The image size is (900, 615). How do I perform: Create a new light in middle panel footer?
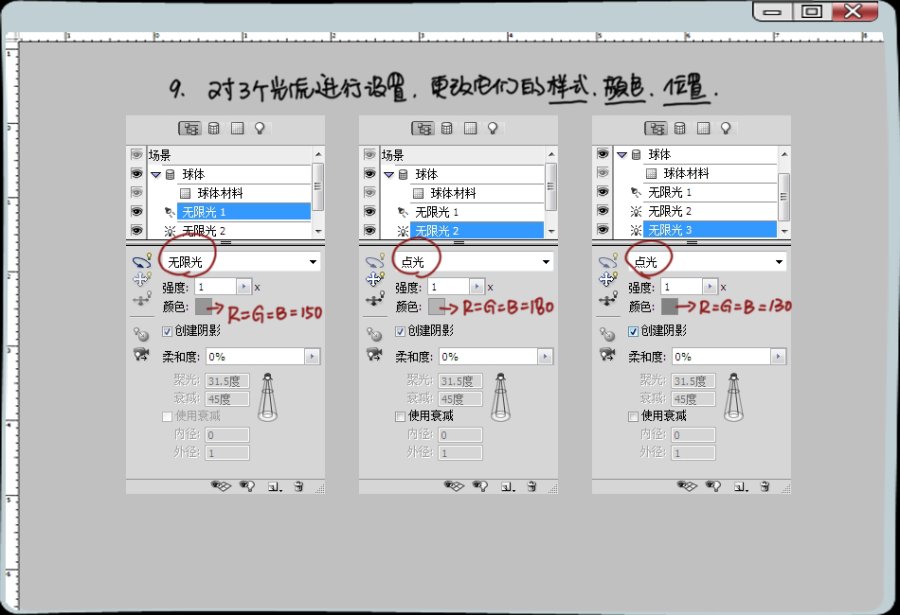[x=507, y=486]
